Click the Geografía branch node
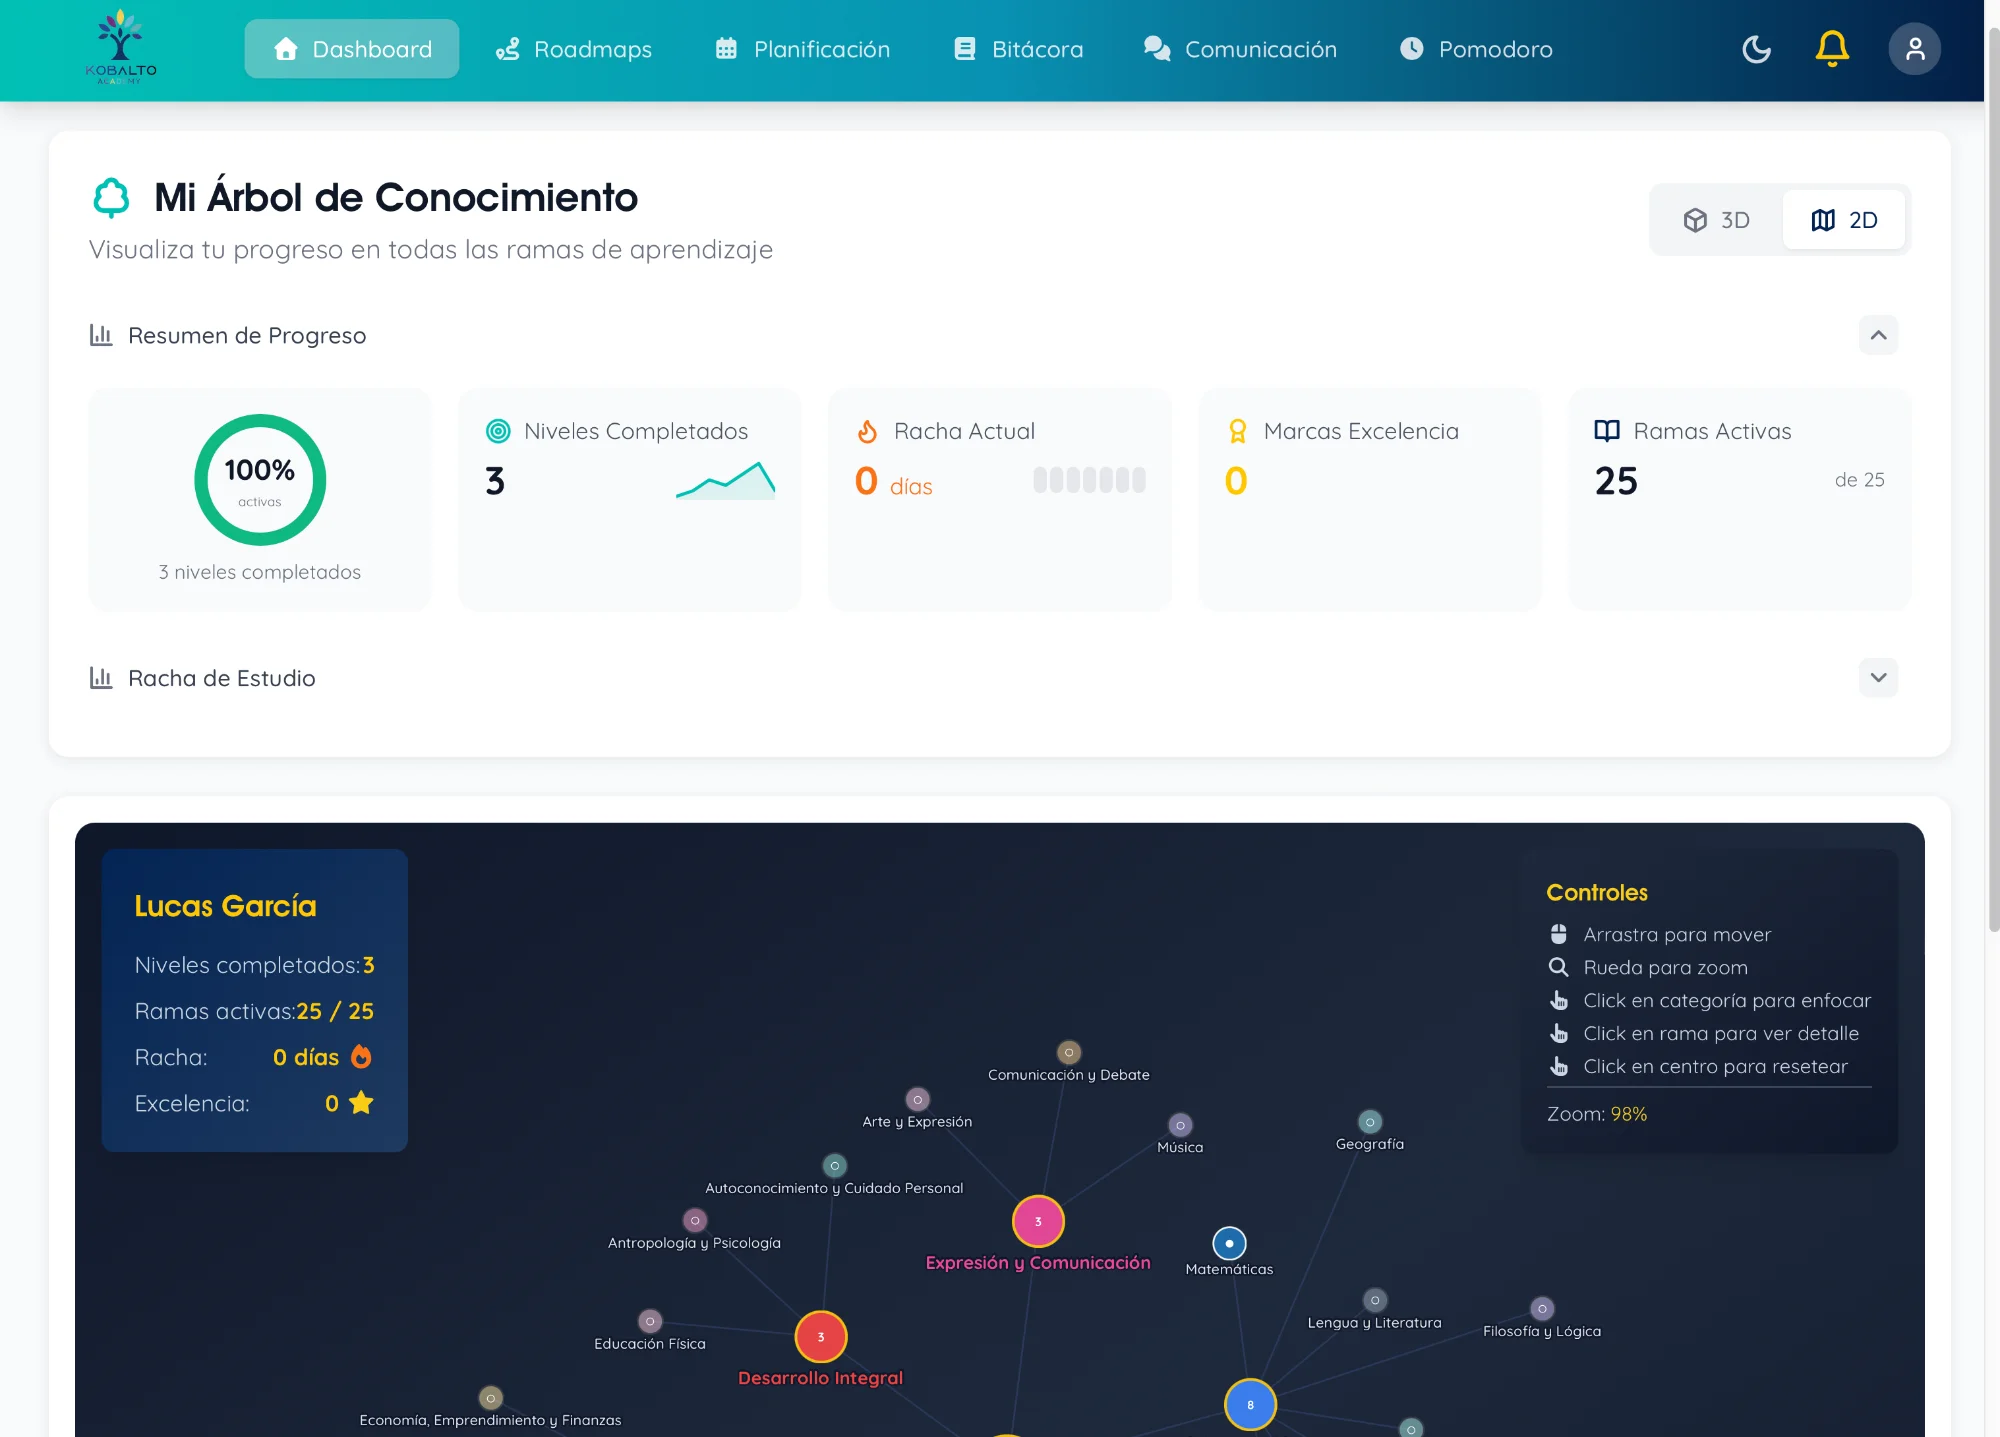 (x=1370, y=1122)
